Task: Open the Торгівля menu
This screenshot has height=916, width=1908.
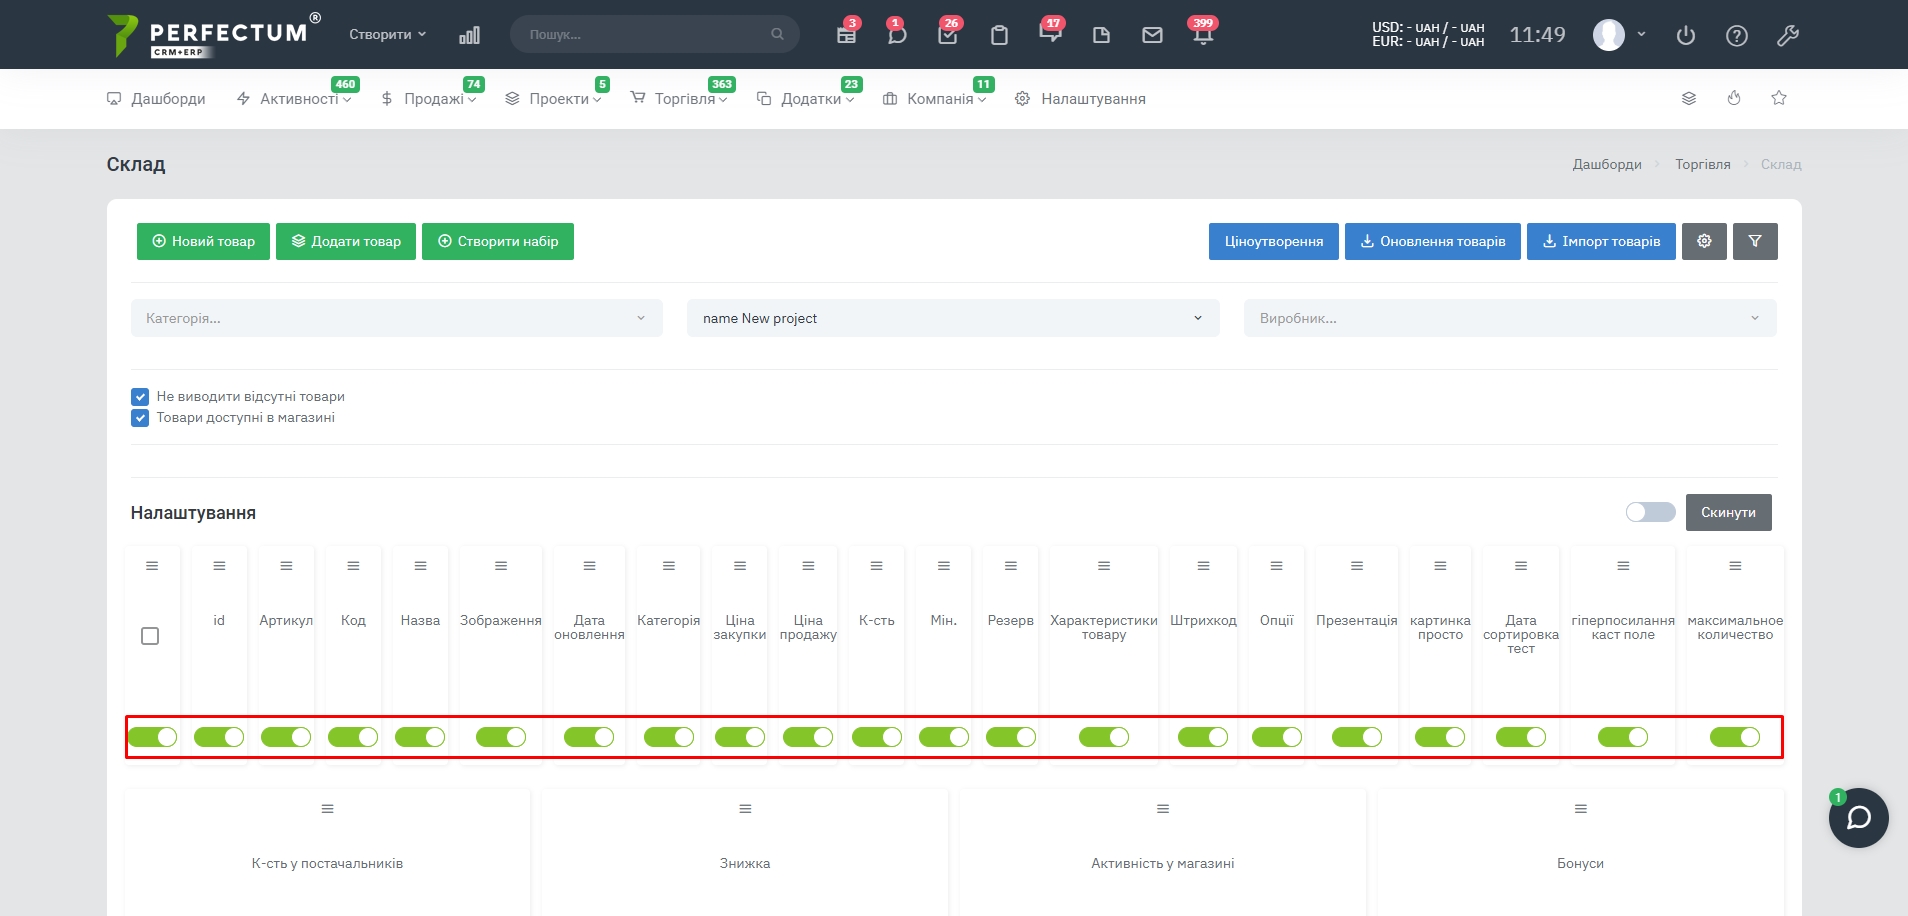Action: (685, 99)
